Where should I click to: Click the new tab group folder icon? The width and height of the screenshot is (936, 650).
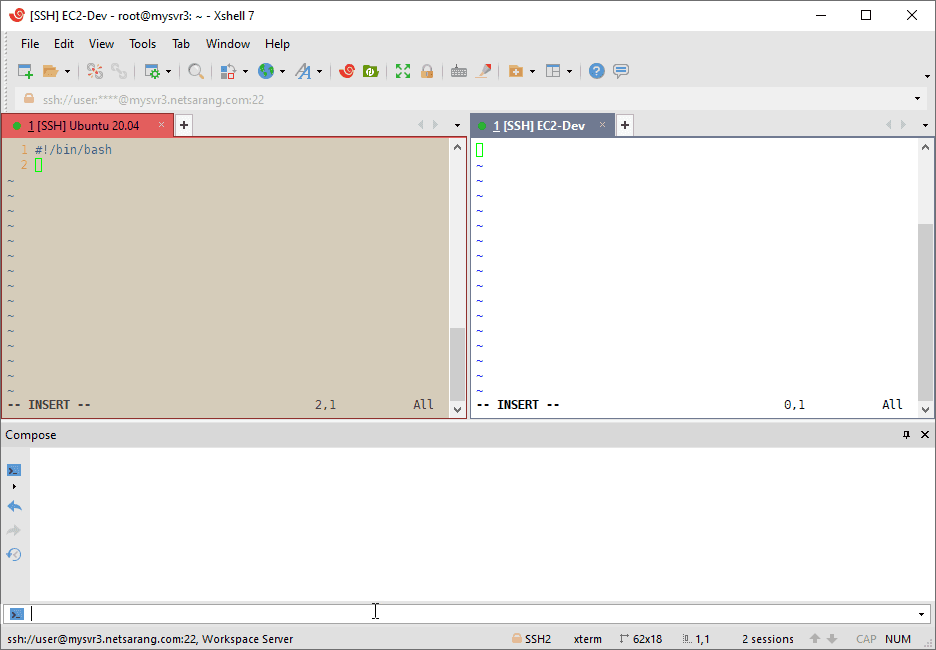[516, 72]
